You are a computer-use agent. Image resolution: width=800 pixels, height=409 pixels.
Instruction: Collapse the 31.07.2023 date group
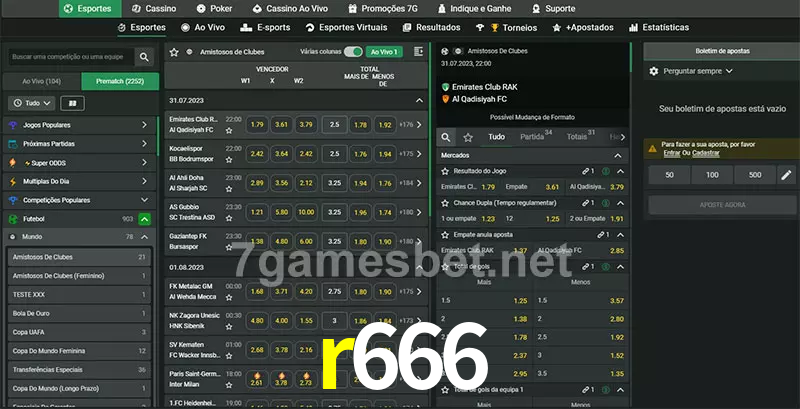point(419,100)
